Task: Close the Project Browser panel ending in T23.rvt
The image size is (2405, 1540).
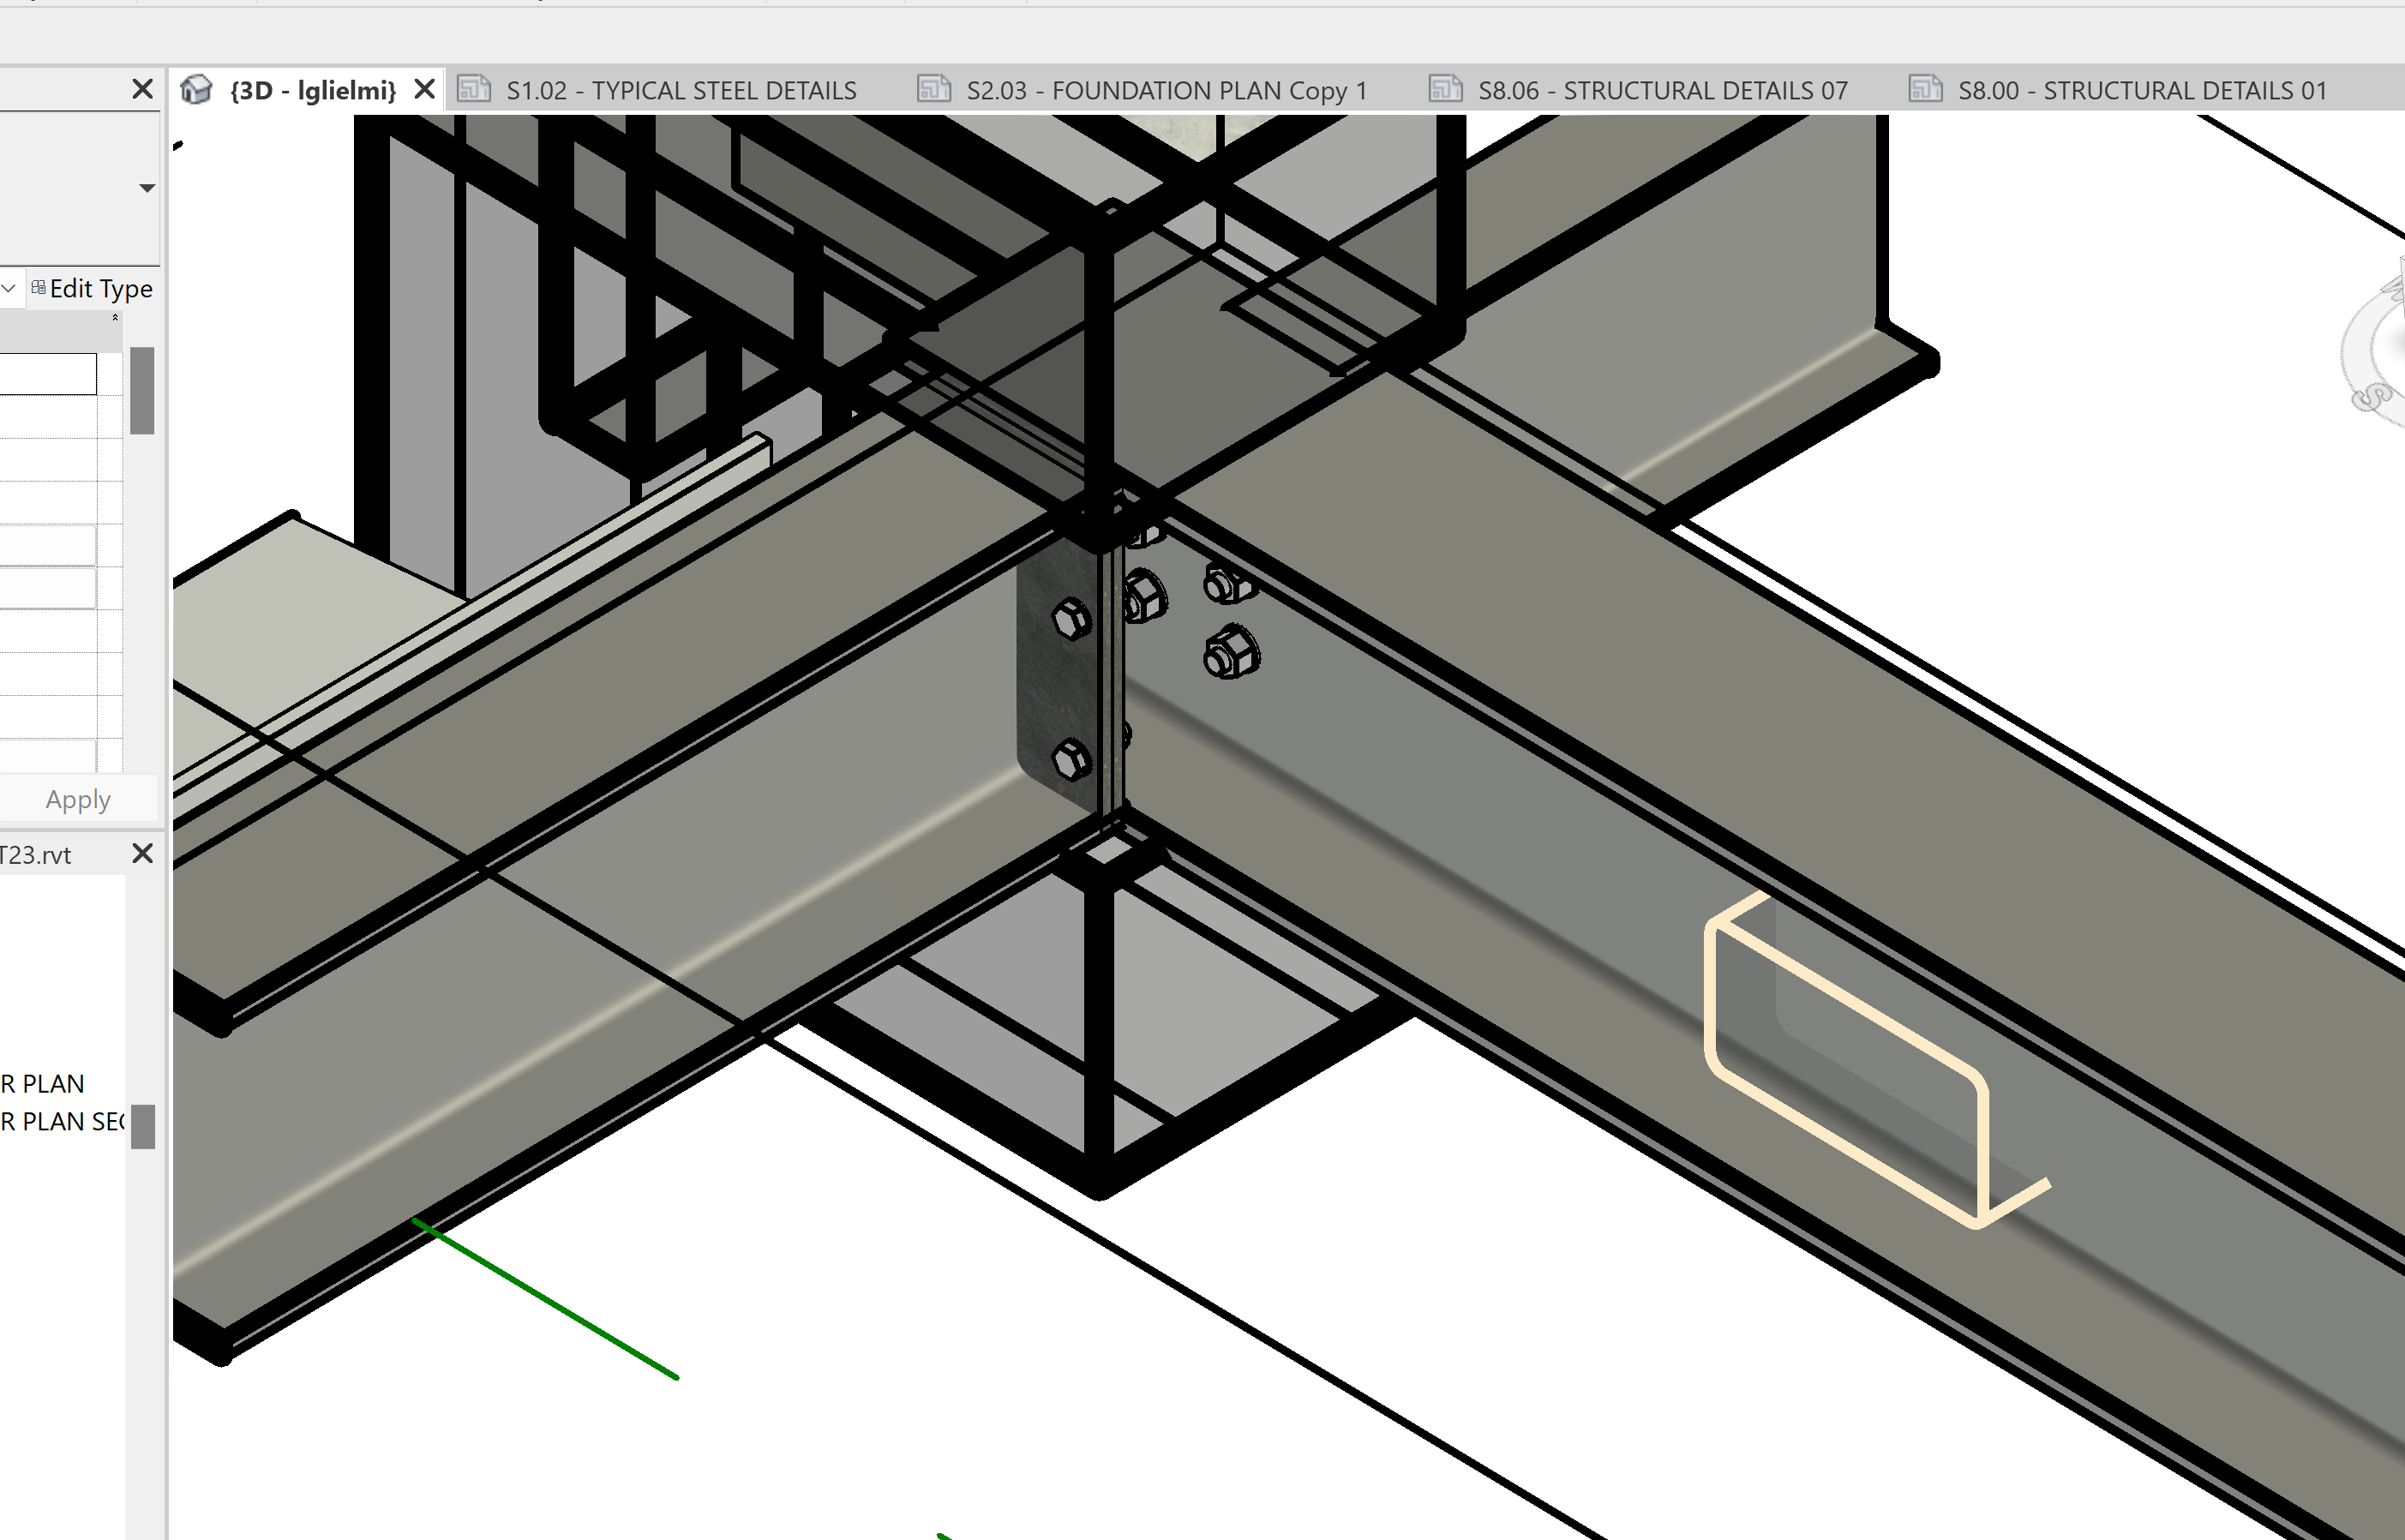Action: pos(142,854)
